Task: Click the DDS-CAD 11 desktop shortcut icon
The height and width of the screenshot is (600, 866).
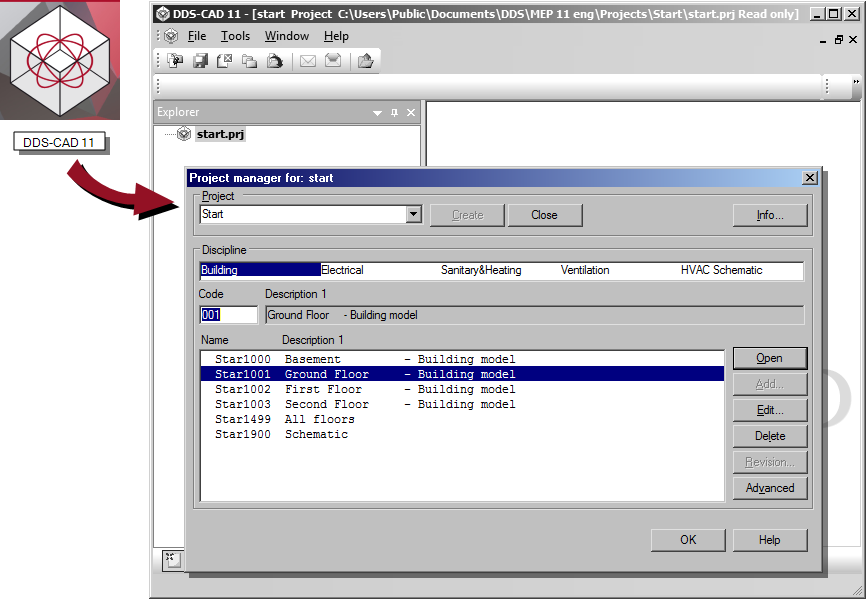Action: pyautogui.click(x=60, y=62)
